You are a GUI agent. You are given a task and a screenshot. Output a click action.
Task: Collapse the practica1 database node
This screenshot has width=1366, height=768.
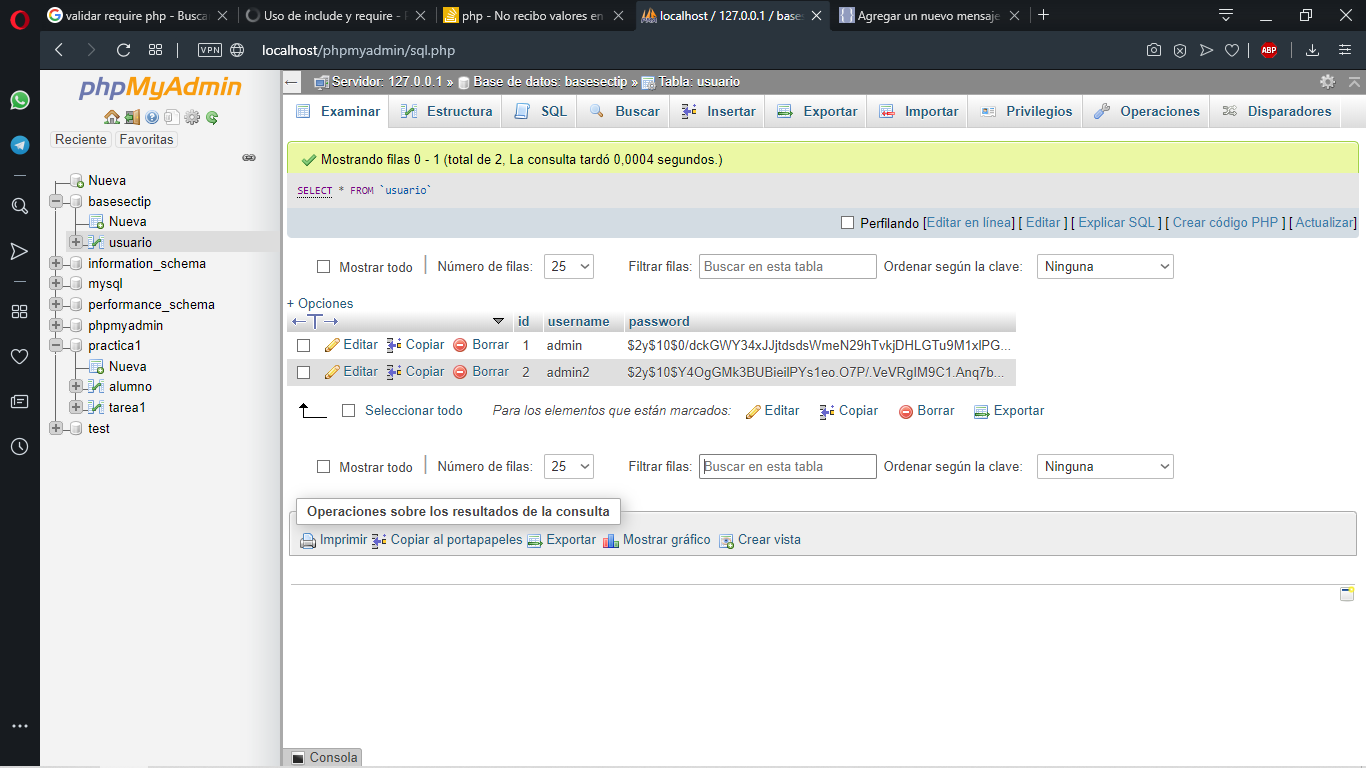click(x=56, y=346)
